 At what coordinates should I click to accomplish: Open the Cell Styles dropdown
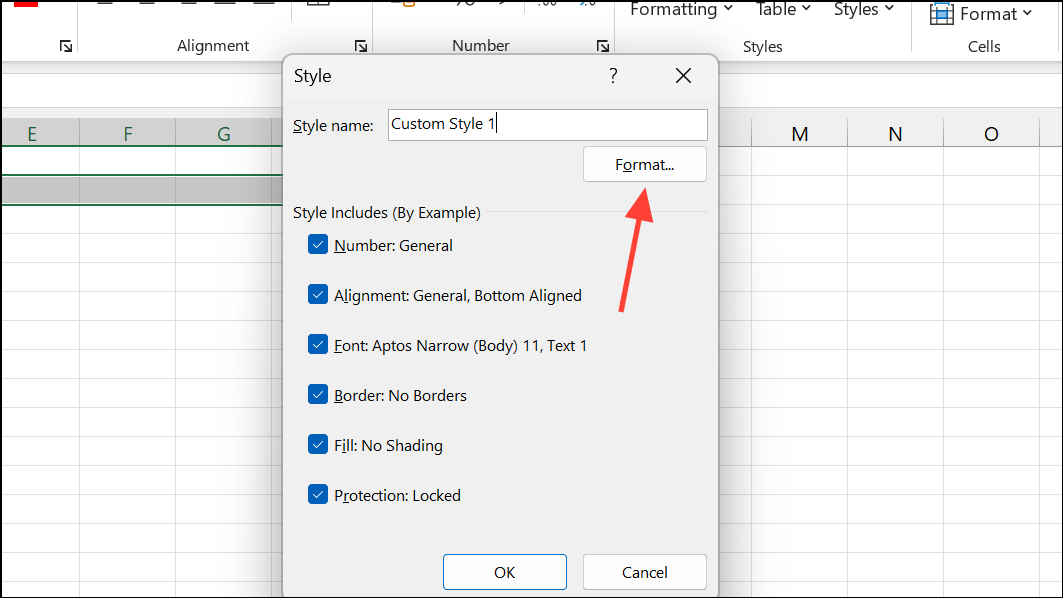coord(863,10)
